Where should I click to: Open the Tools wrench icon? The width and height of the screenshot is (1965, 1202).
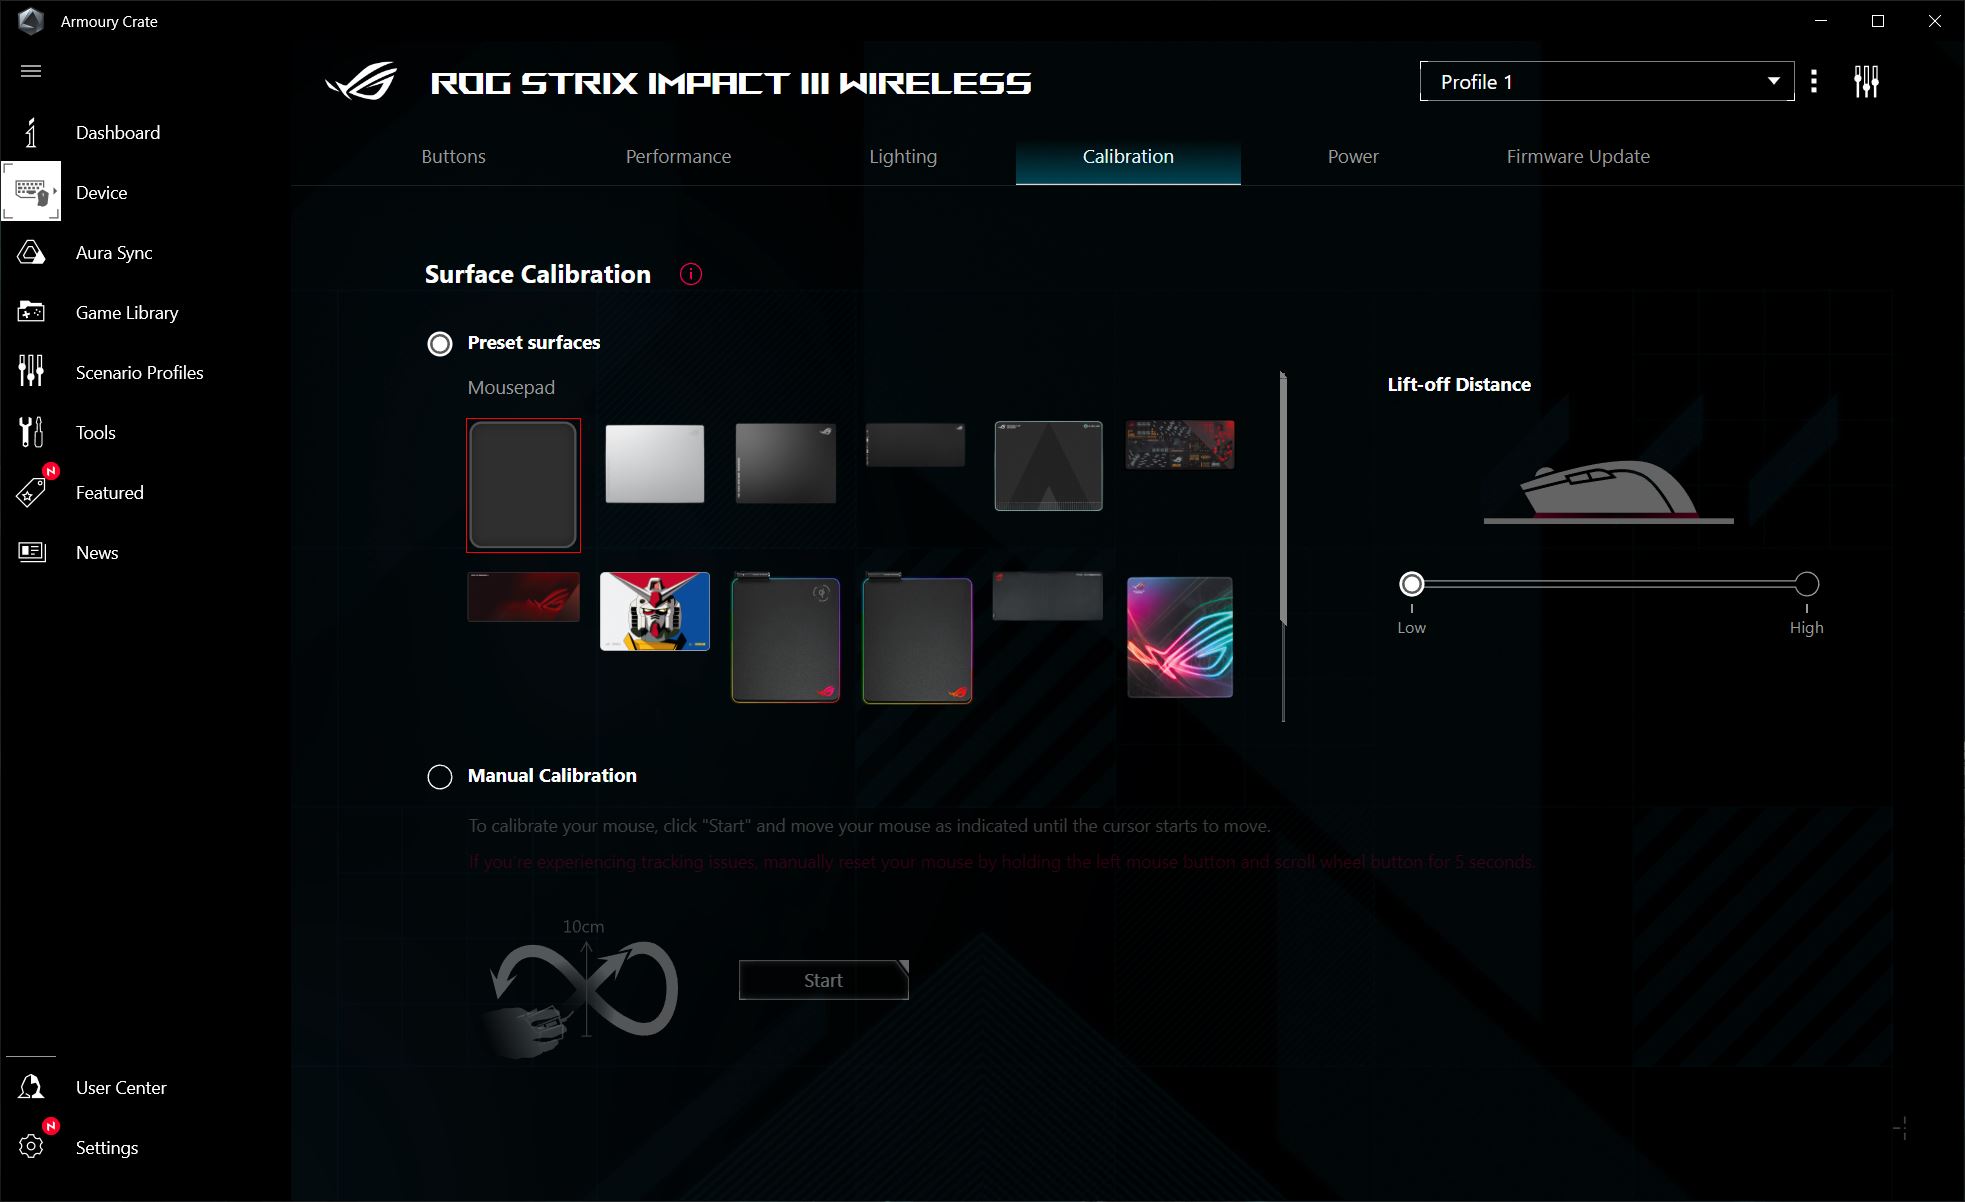pos(31,432)
